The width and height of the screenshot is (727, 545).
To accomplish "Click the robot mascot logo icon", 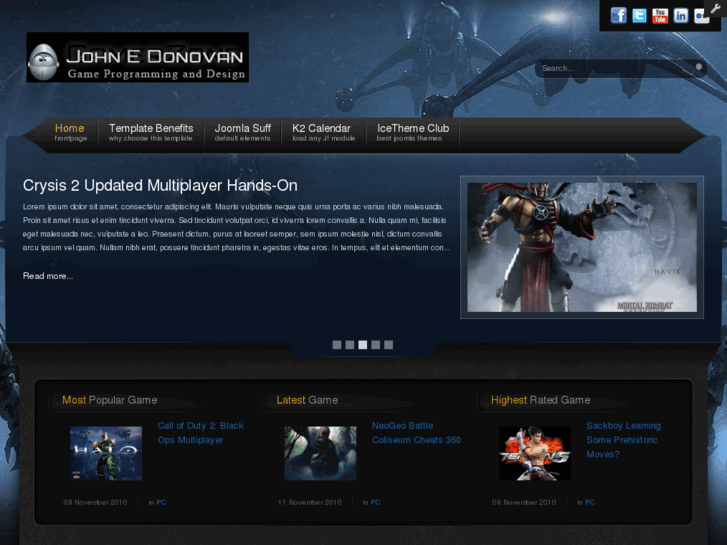I will click(x=43, y=62).
